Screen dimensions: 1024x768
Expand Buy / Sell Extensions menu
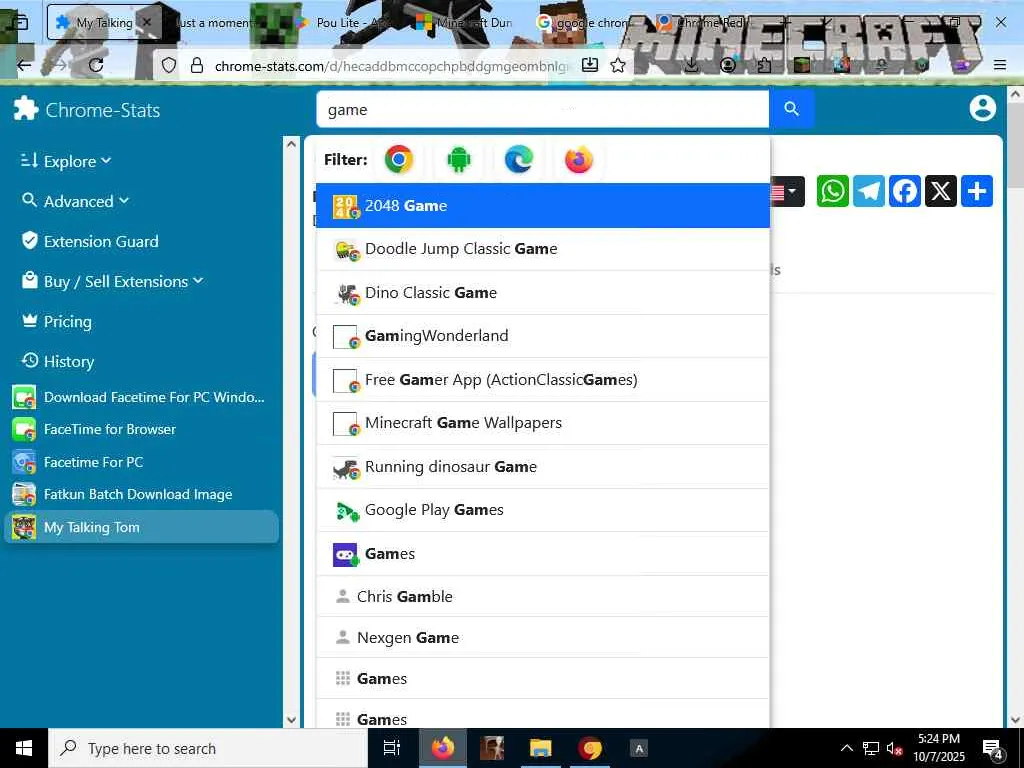[112, 281]
